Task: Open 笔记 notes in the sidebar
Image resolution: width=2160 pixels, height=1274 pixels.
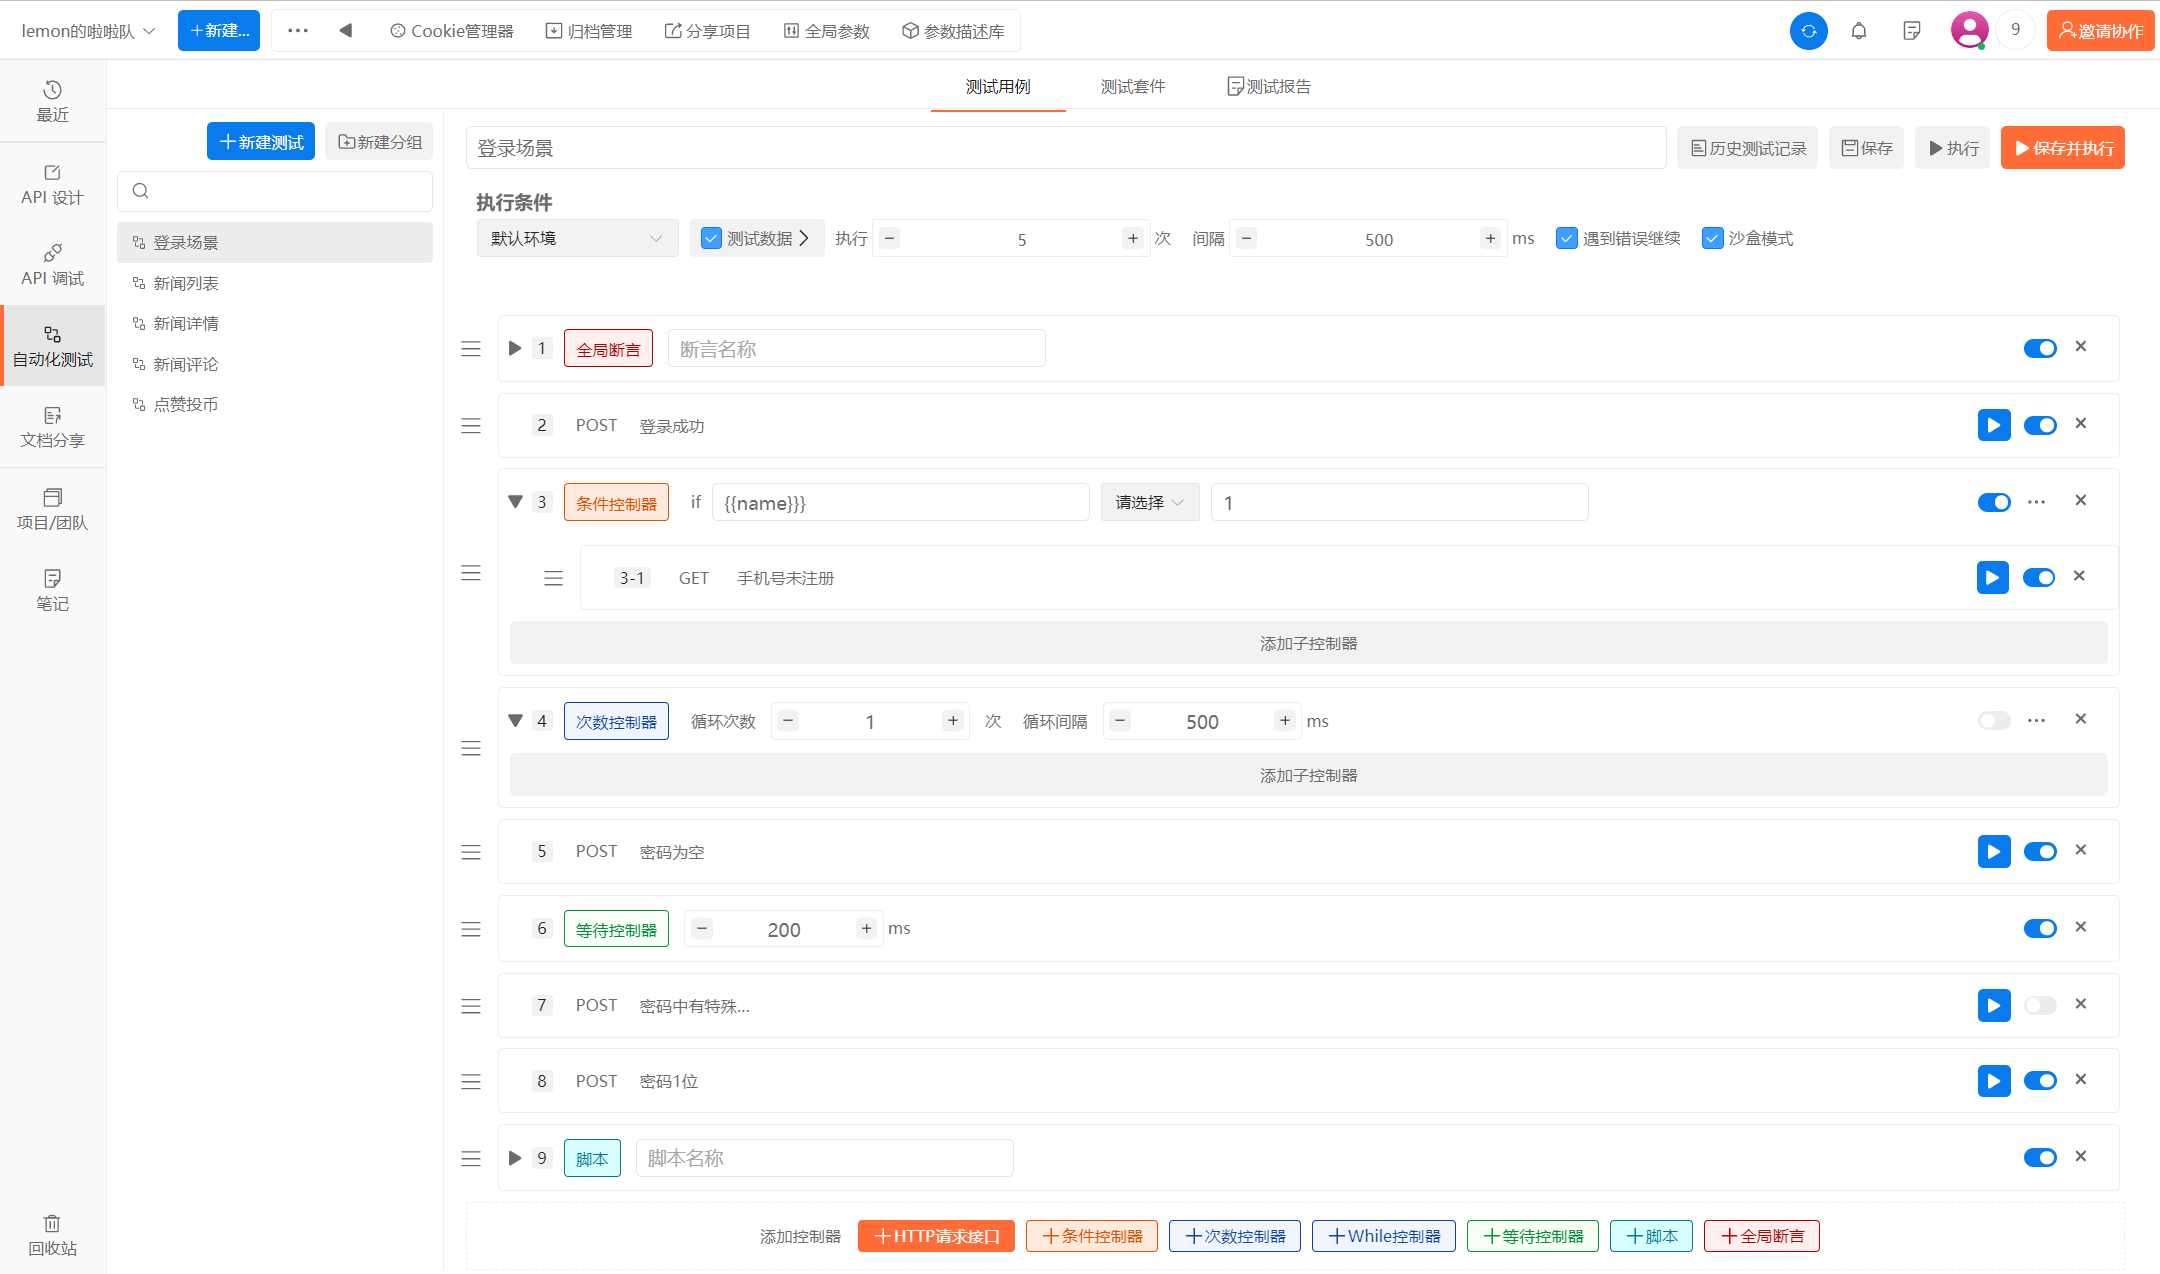Action: (x=52, y=590)
